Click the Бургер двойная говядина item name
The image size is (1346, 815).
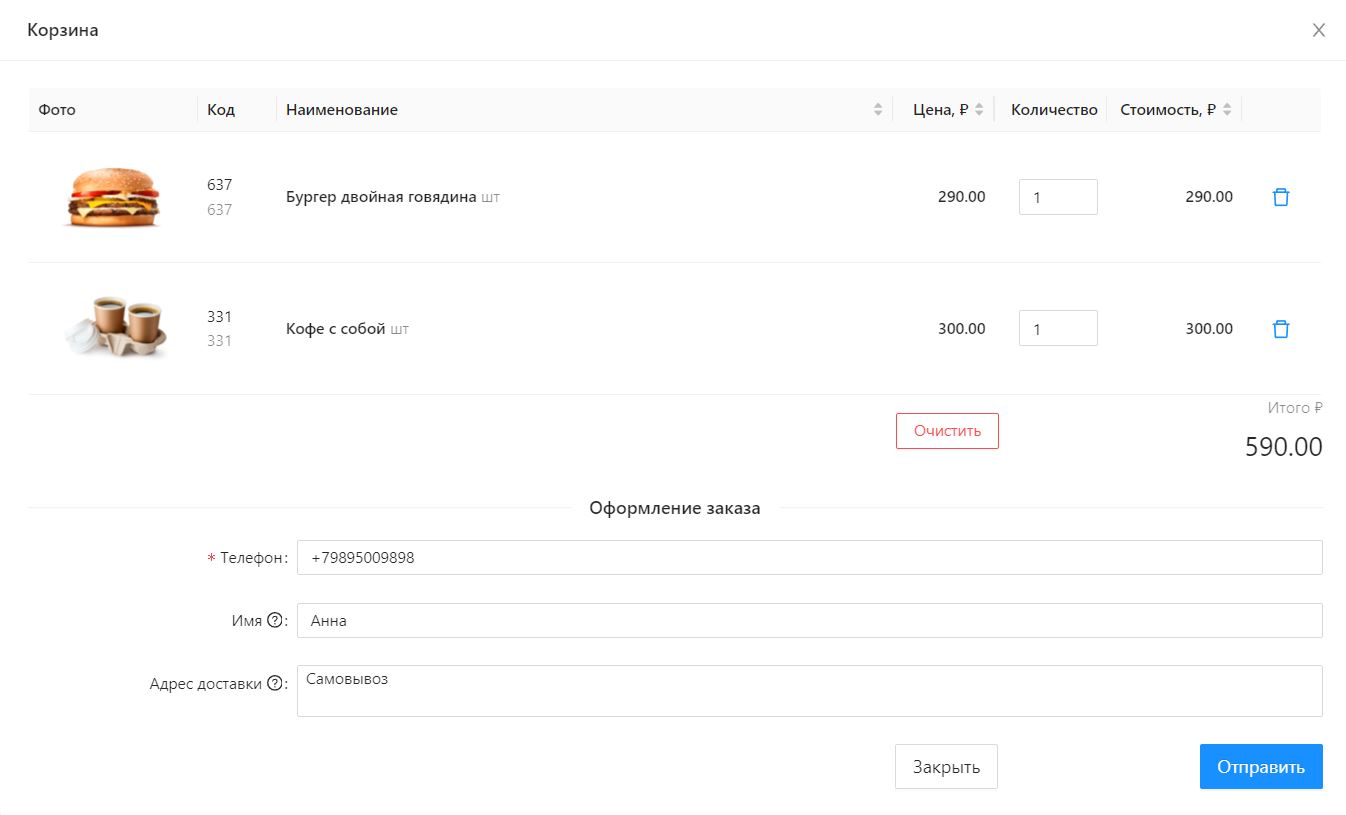[x=381, y=197]
